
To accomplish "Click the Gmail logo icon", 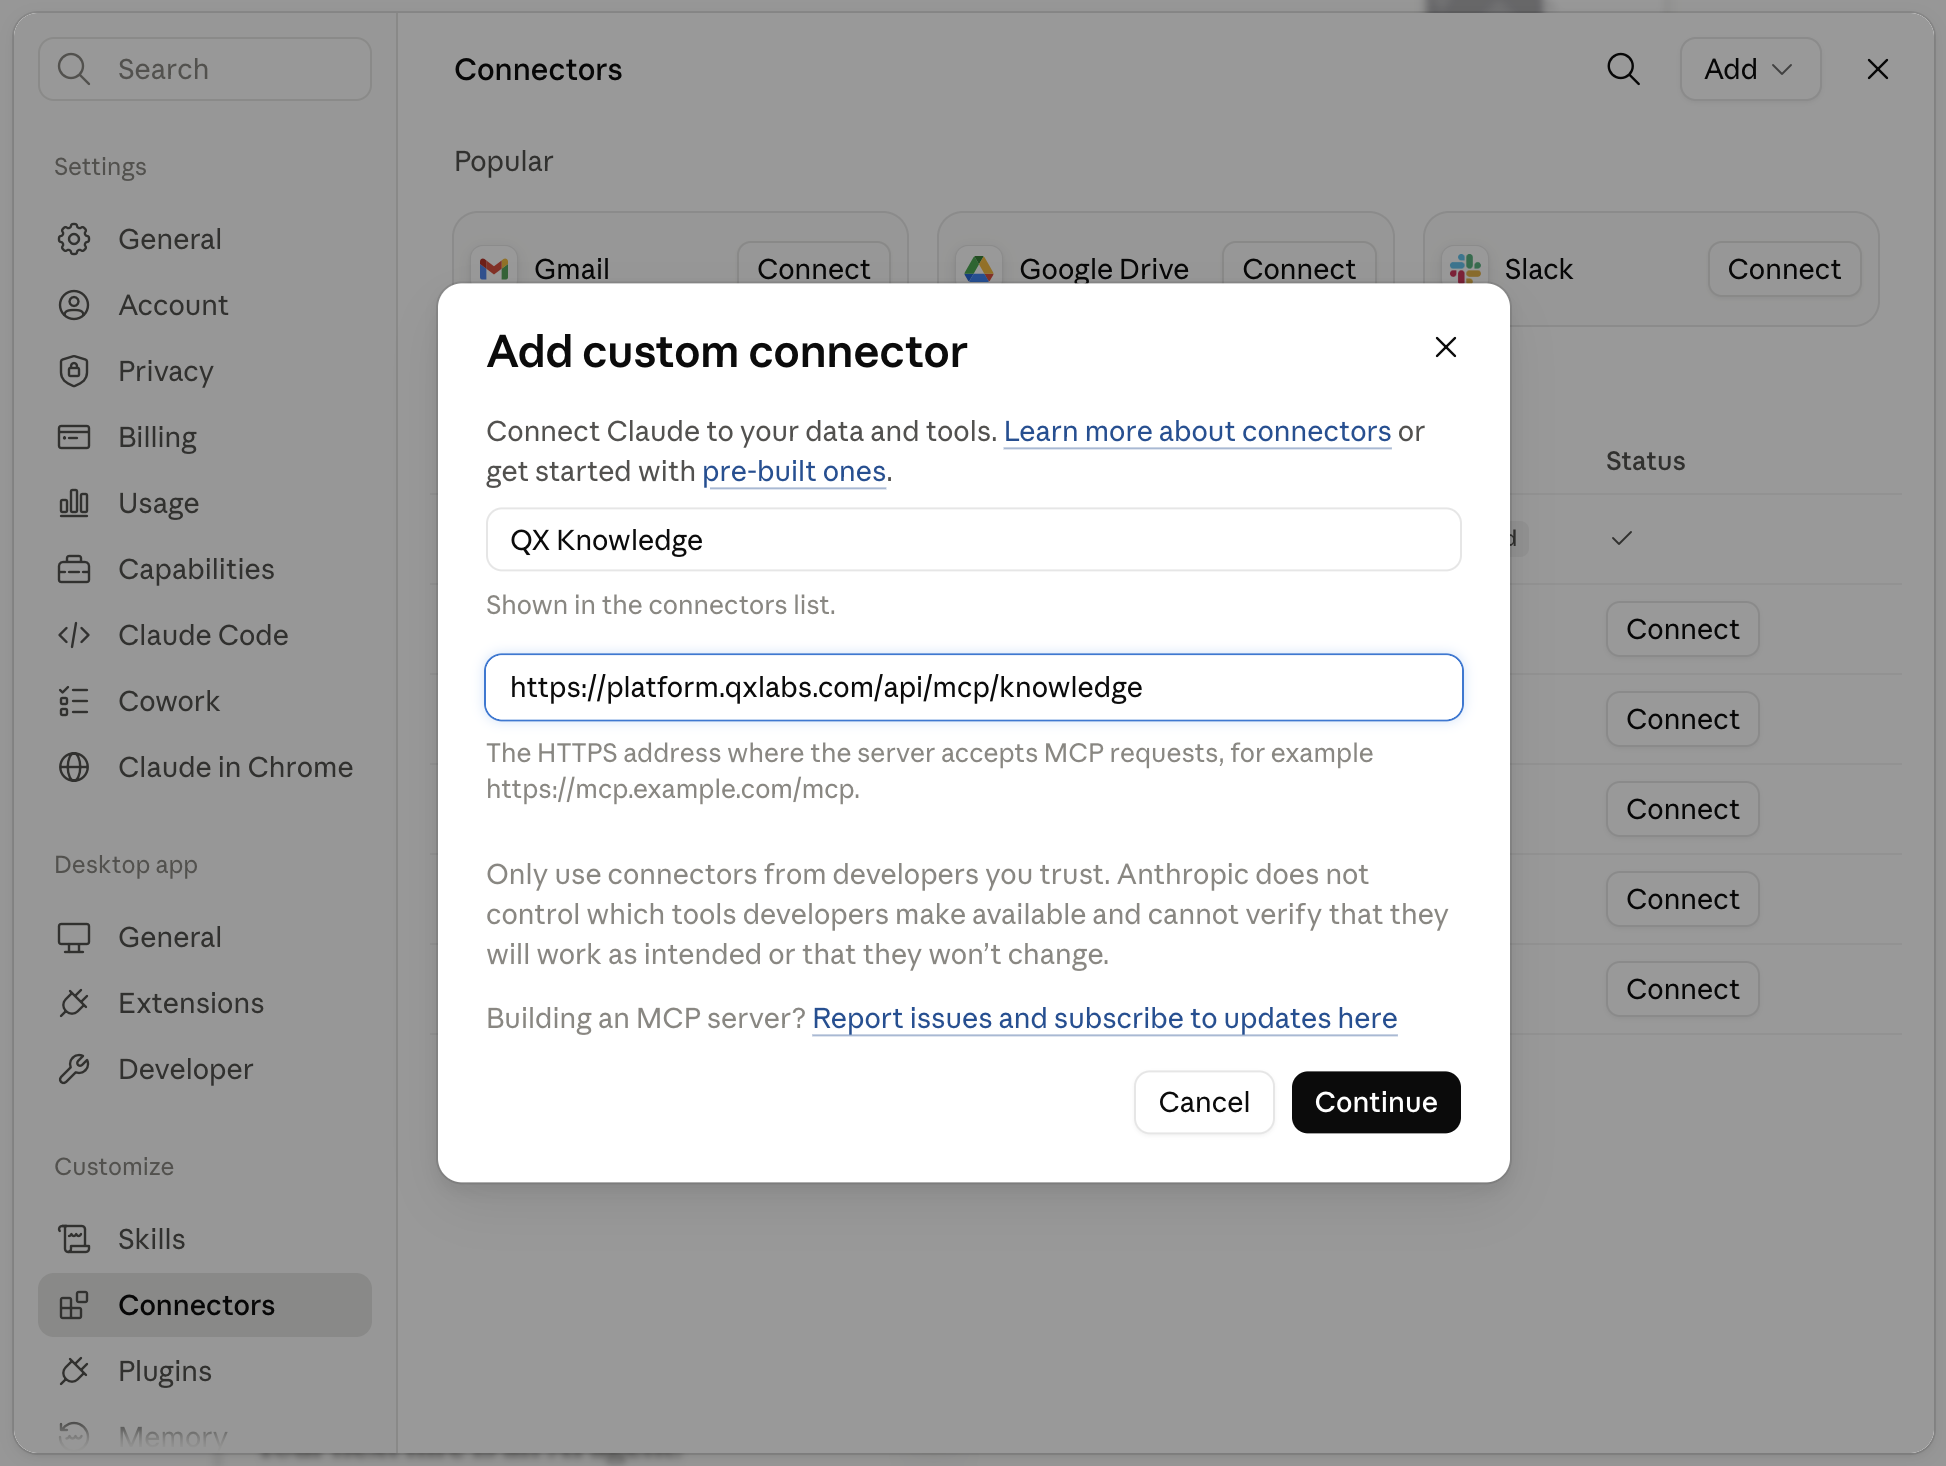I will coord(494,269).
